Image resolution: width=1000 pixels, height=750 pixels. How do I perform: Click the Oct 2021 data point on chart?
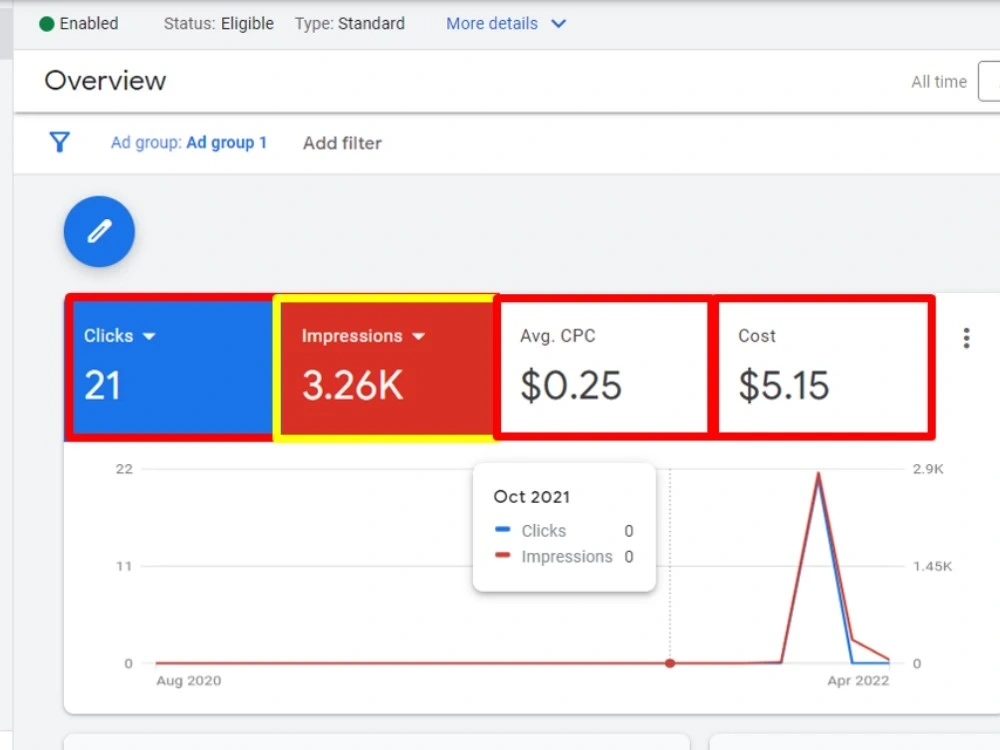pyautogui.click(x=670, y=663)
